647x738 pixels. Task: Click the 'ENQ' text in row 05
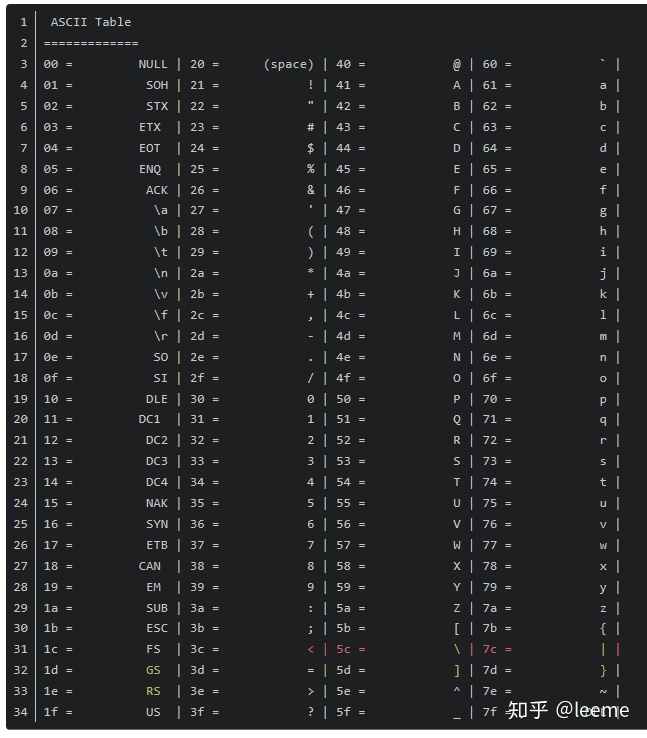150,169
